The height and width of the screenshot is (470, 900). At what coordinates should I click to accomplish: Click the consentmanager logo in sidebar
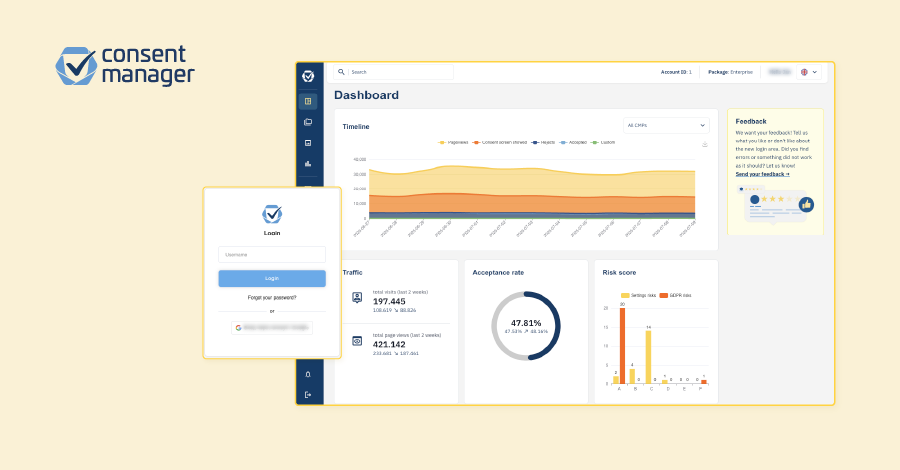click(x=308, y=76)
